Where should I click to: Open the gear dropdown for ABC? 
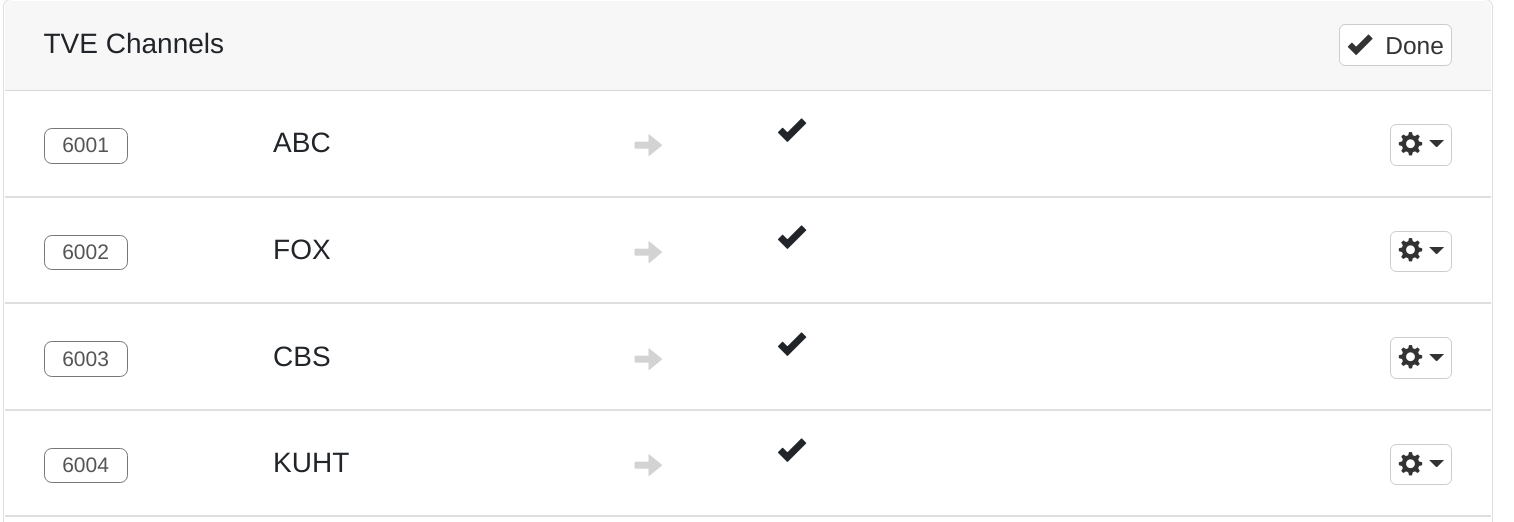1420,145
